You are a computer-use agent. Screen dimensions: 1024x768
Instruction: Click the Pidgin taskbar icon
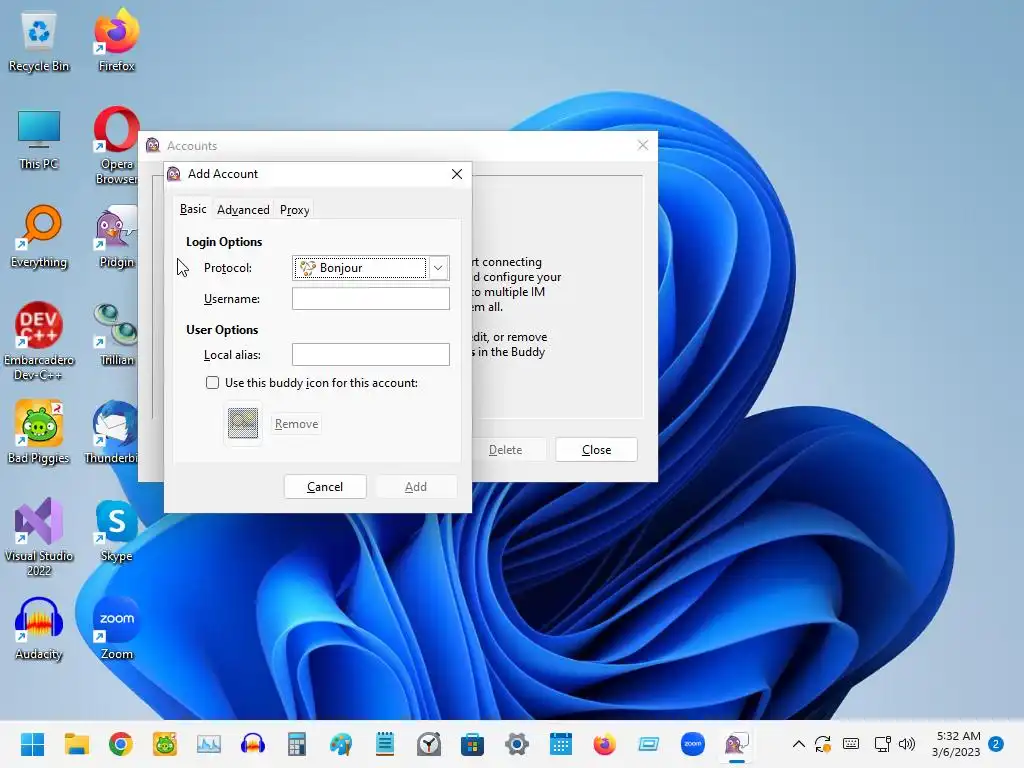click(x=737, y=744)
